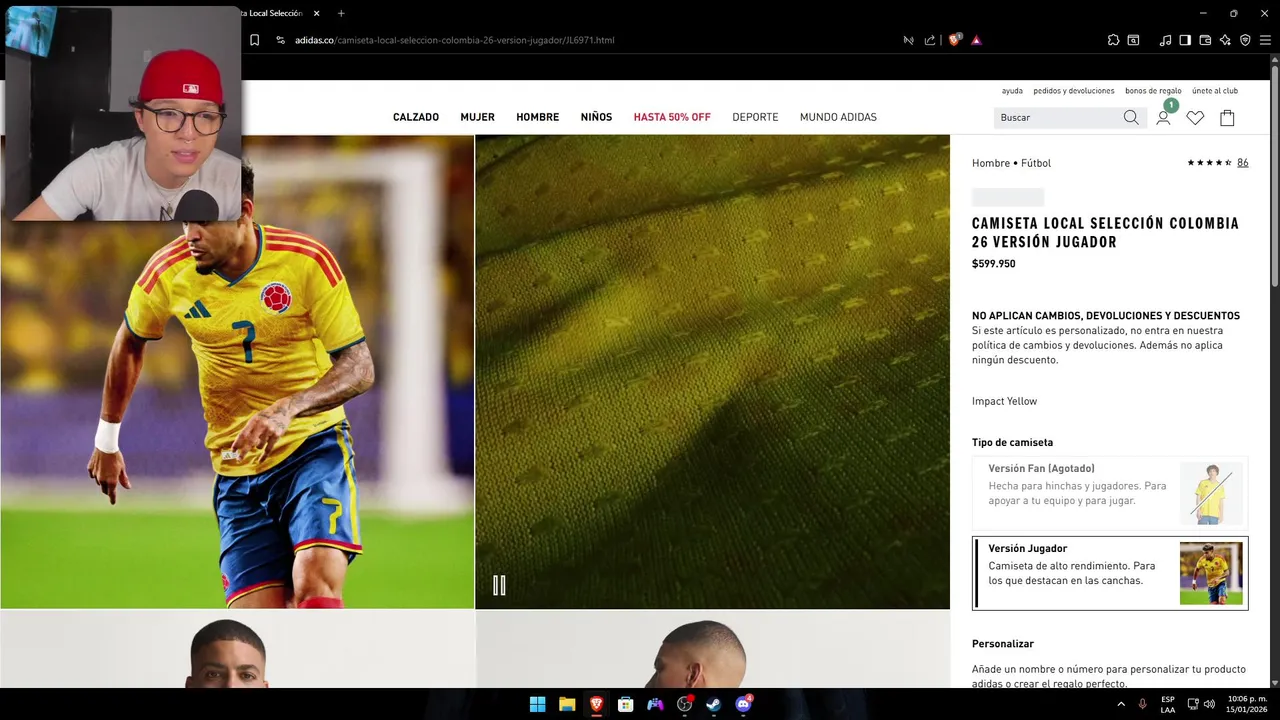
Task: Click the Impact Yellow color label
Action: point(1004,401)
